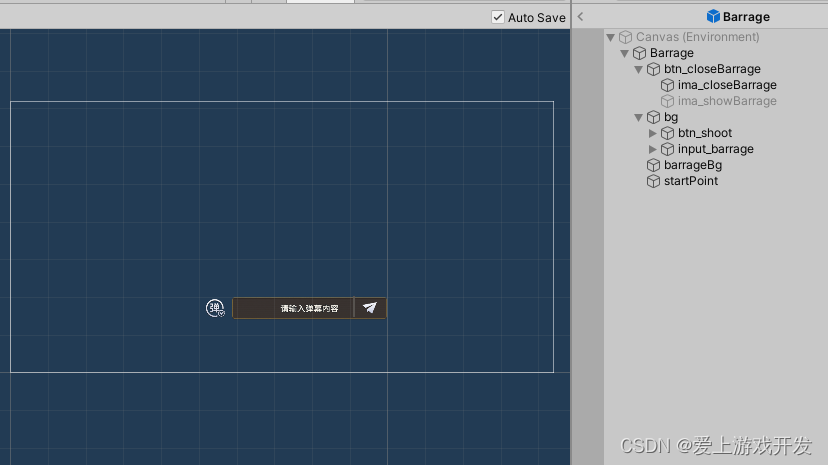Collapse the Barrage tree node

coord(625,53)
